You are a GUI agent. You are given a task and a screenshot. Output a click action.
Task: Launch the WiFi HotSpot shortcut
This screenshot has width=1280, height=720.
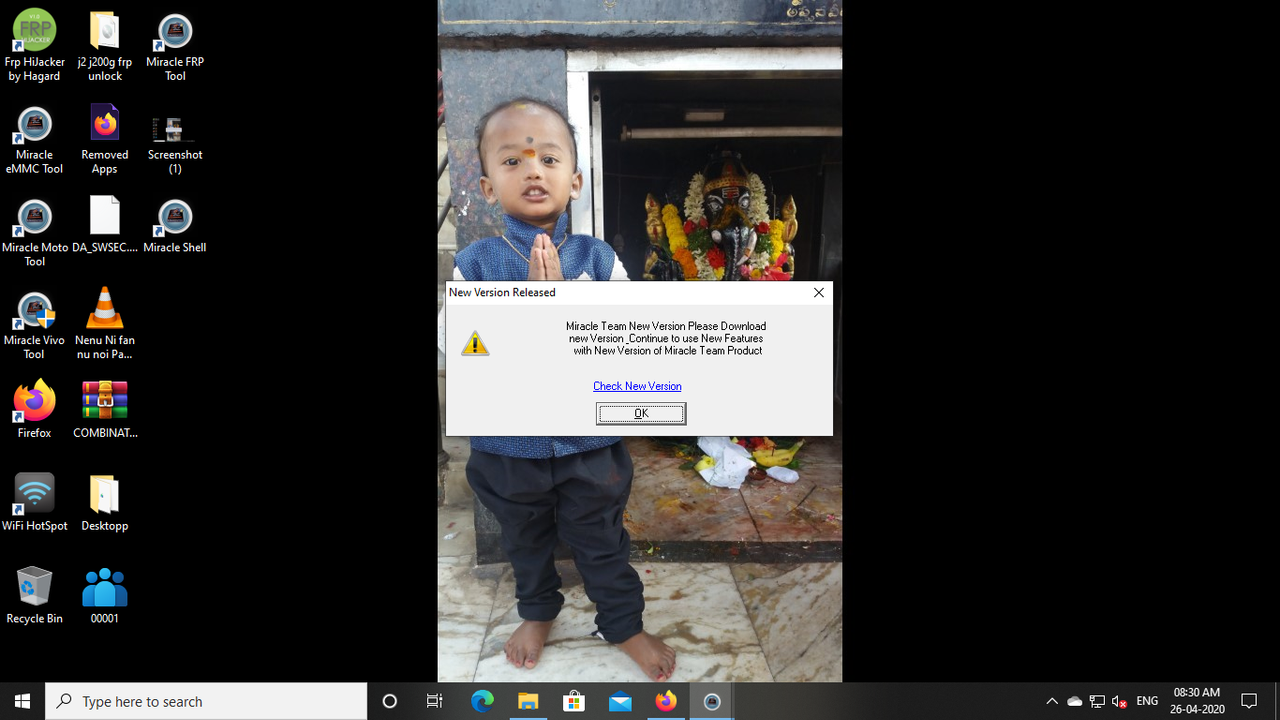tap(34, 503)
